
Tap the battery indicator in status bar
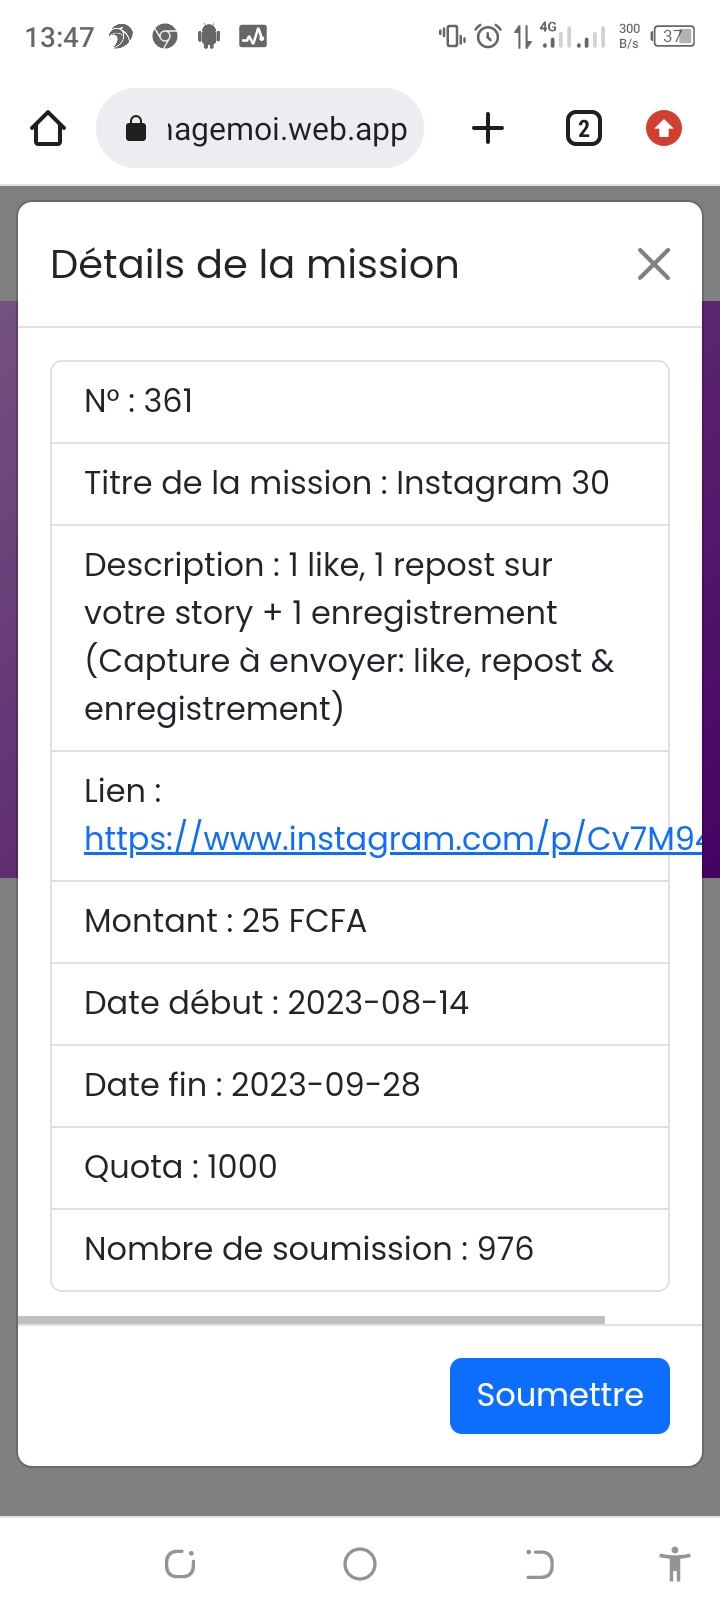pos(673,37)
